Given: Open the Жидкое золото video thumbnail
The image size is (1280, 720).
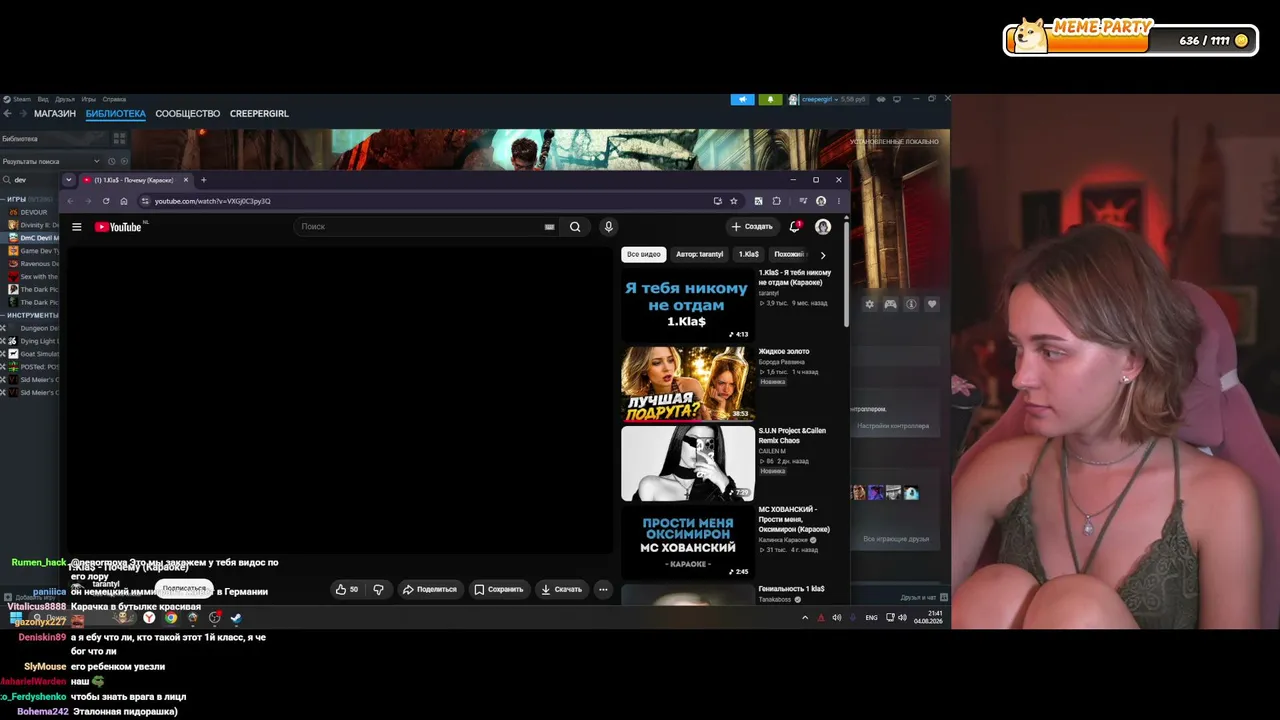Looking at the screenshot, I should click(x=688, y=384).
